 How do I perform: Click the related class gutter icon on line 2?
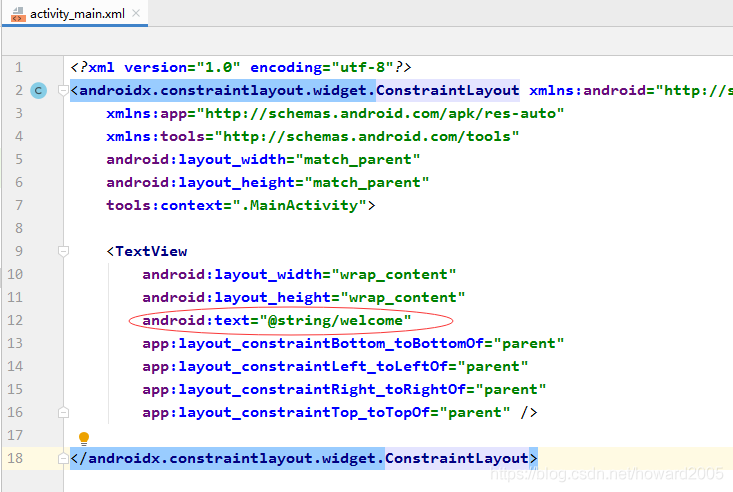[x=38, y=90]
